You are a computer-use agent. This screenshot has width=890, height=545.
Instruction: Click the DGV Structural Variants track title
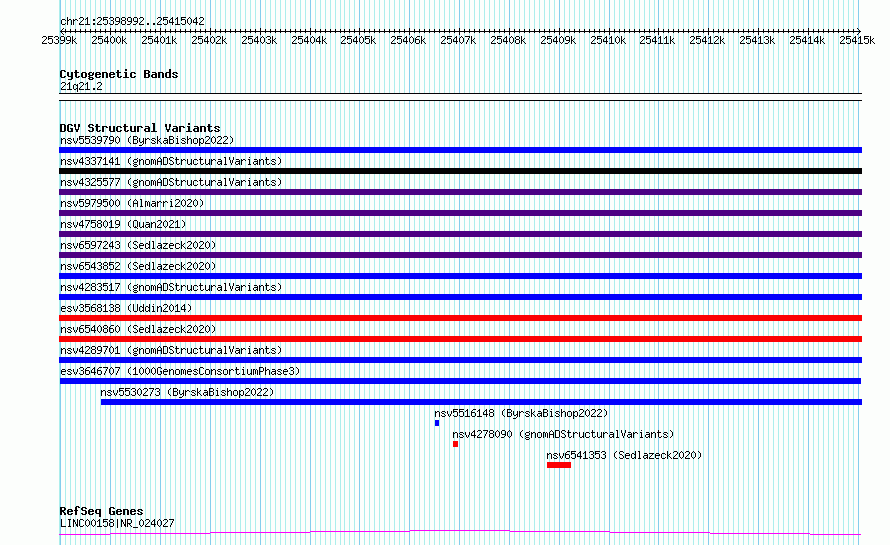140,128
